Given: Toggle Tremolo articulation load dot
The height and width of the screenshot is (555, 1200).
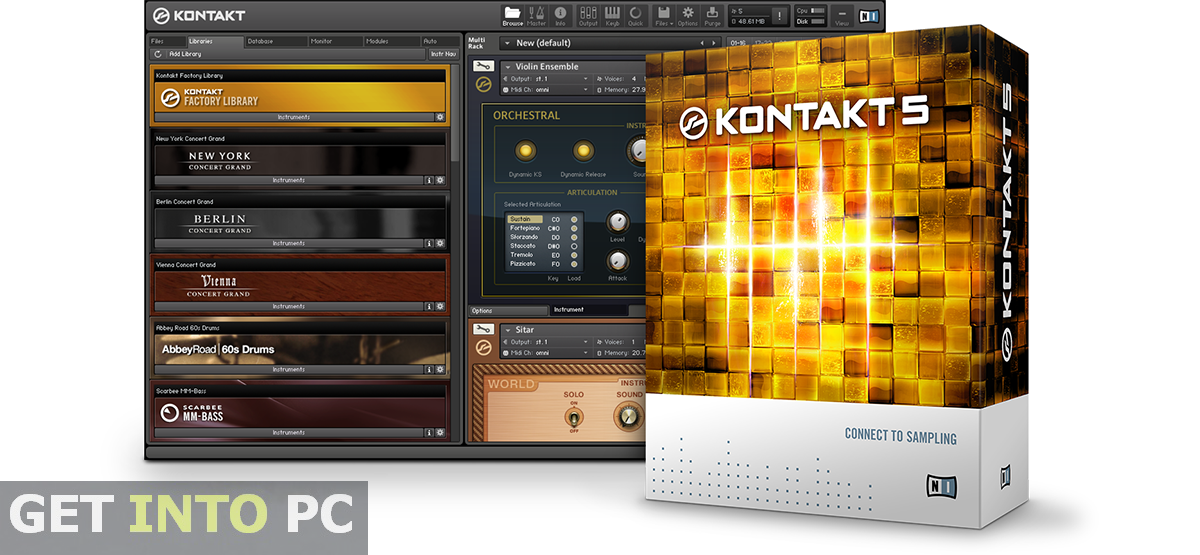Looking at the screenshot, I should point(574,255).
